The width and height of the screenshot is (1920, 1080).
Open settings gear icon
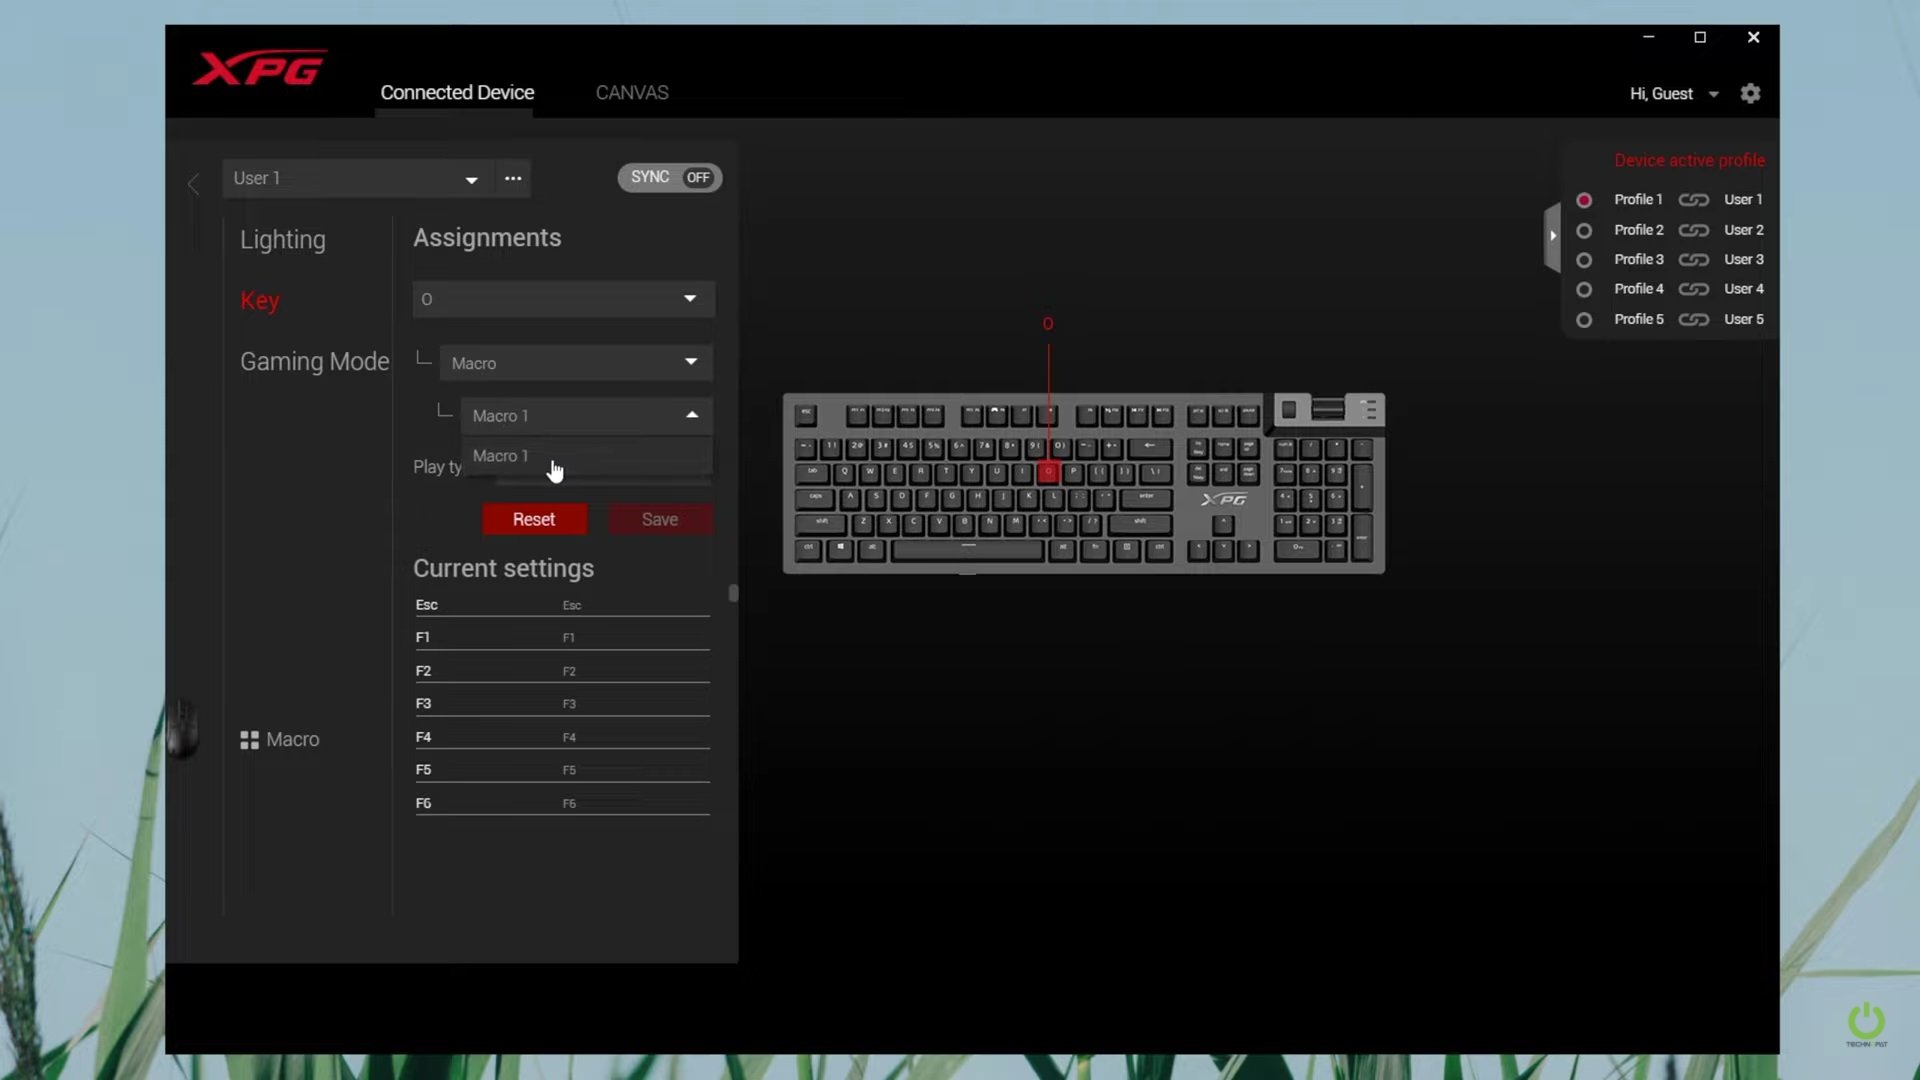pyautogui.click(x=1750, y=93)
